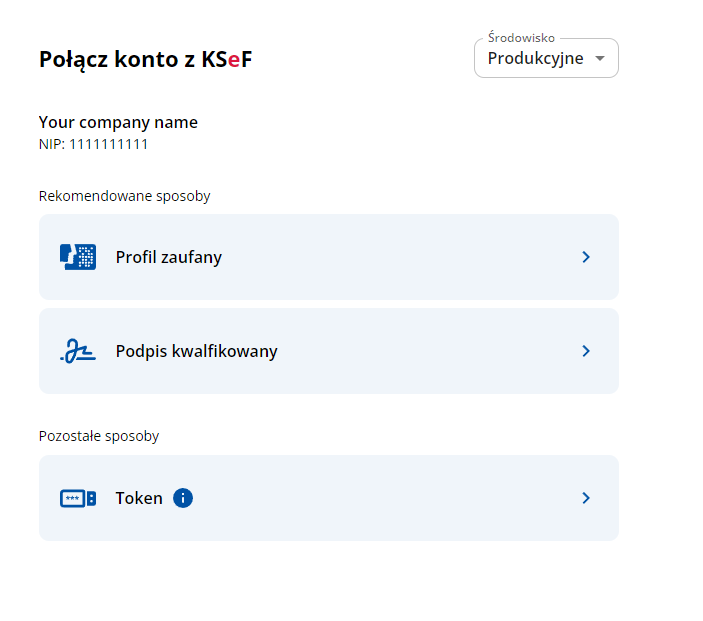Image resolution: width=703 pixels, height=621 pixels.
Task: Choose the Podpis kwalifikowany label
Action: (x=196, y=351)
